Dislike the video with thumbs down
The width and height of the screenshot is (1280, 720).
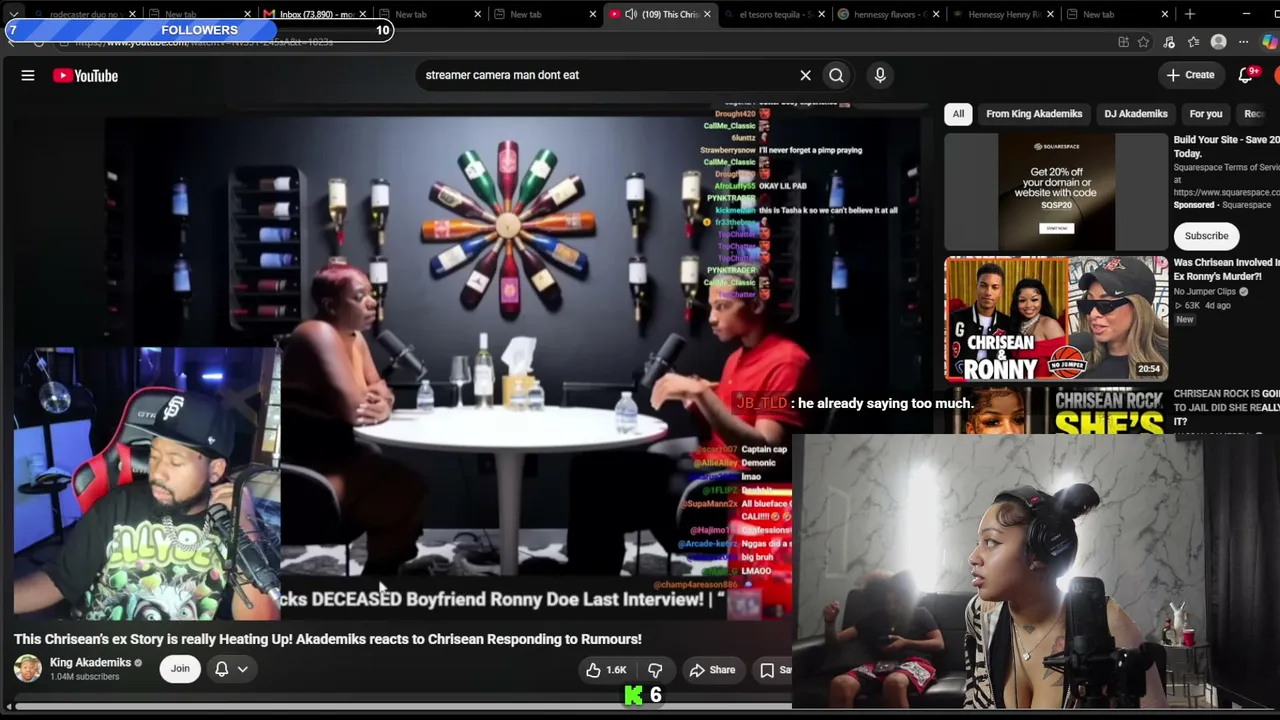click(655, 670)
